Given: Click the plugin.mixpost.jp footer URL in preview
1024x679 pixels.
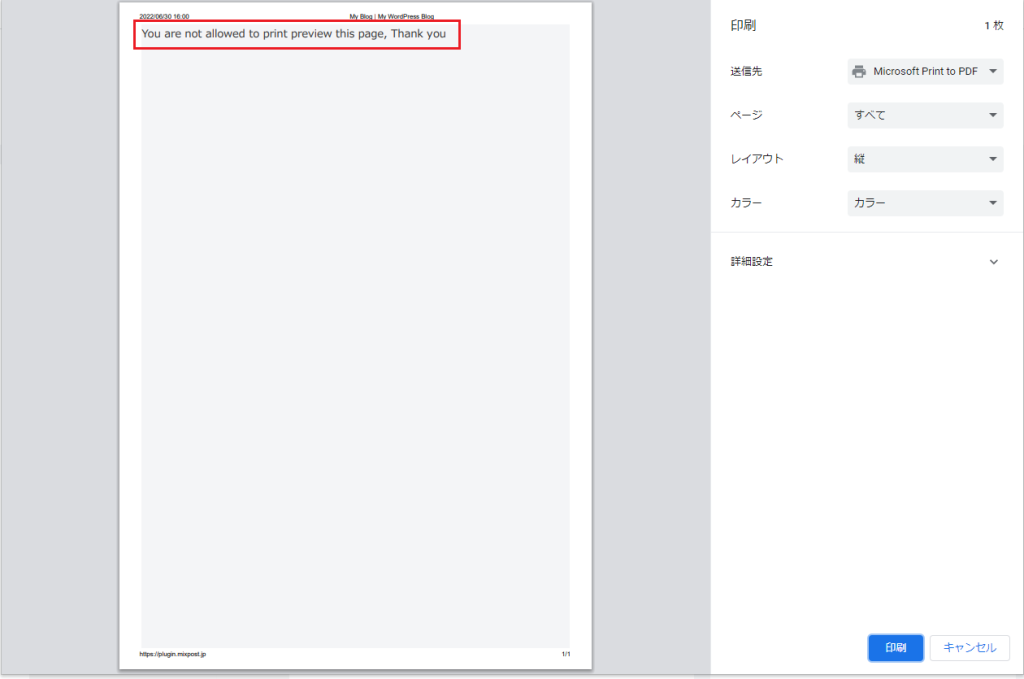Looking at the screenshot, I should coord(172,654).
